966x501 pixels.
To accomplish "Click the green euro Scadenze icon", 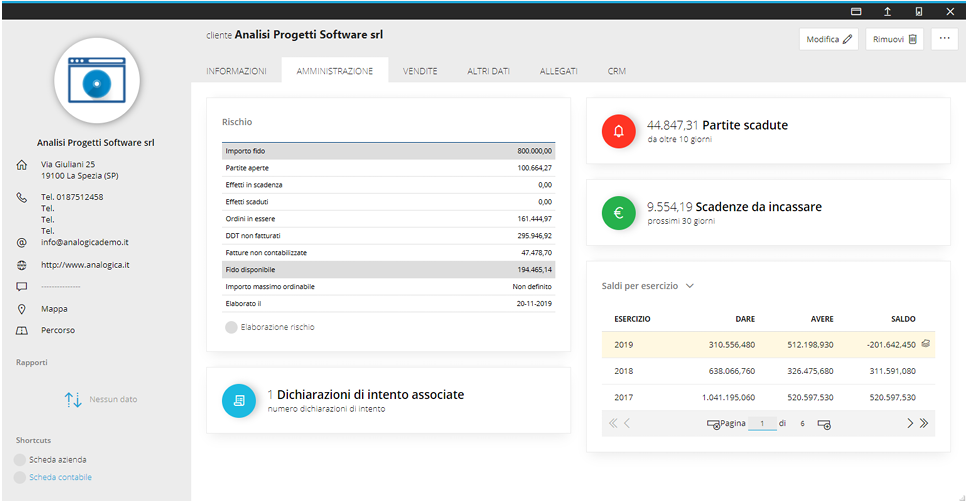I will pyautogui.click(x=619, y=213).
